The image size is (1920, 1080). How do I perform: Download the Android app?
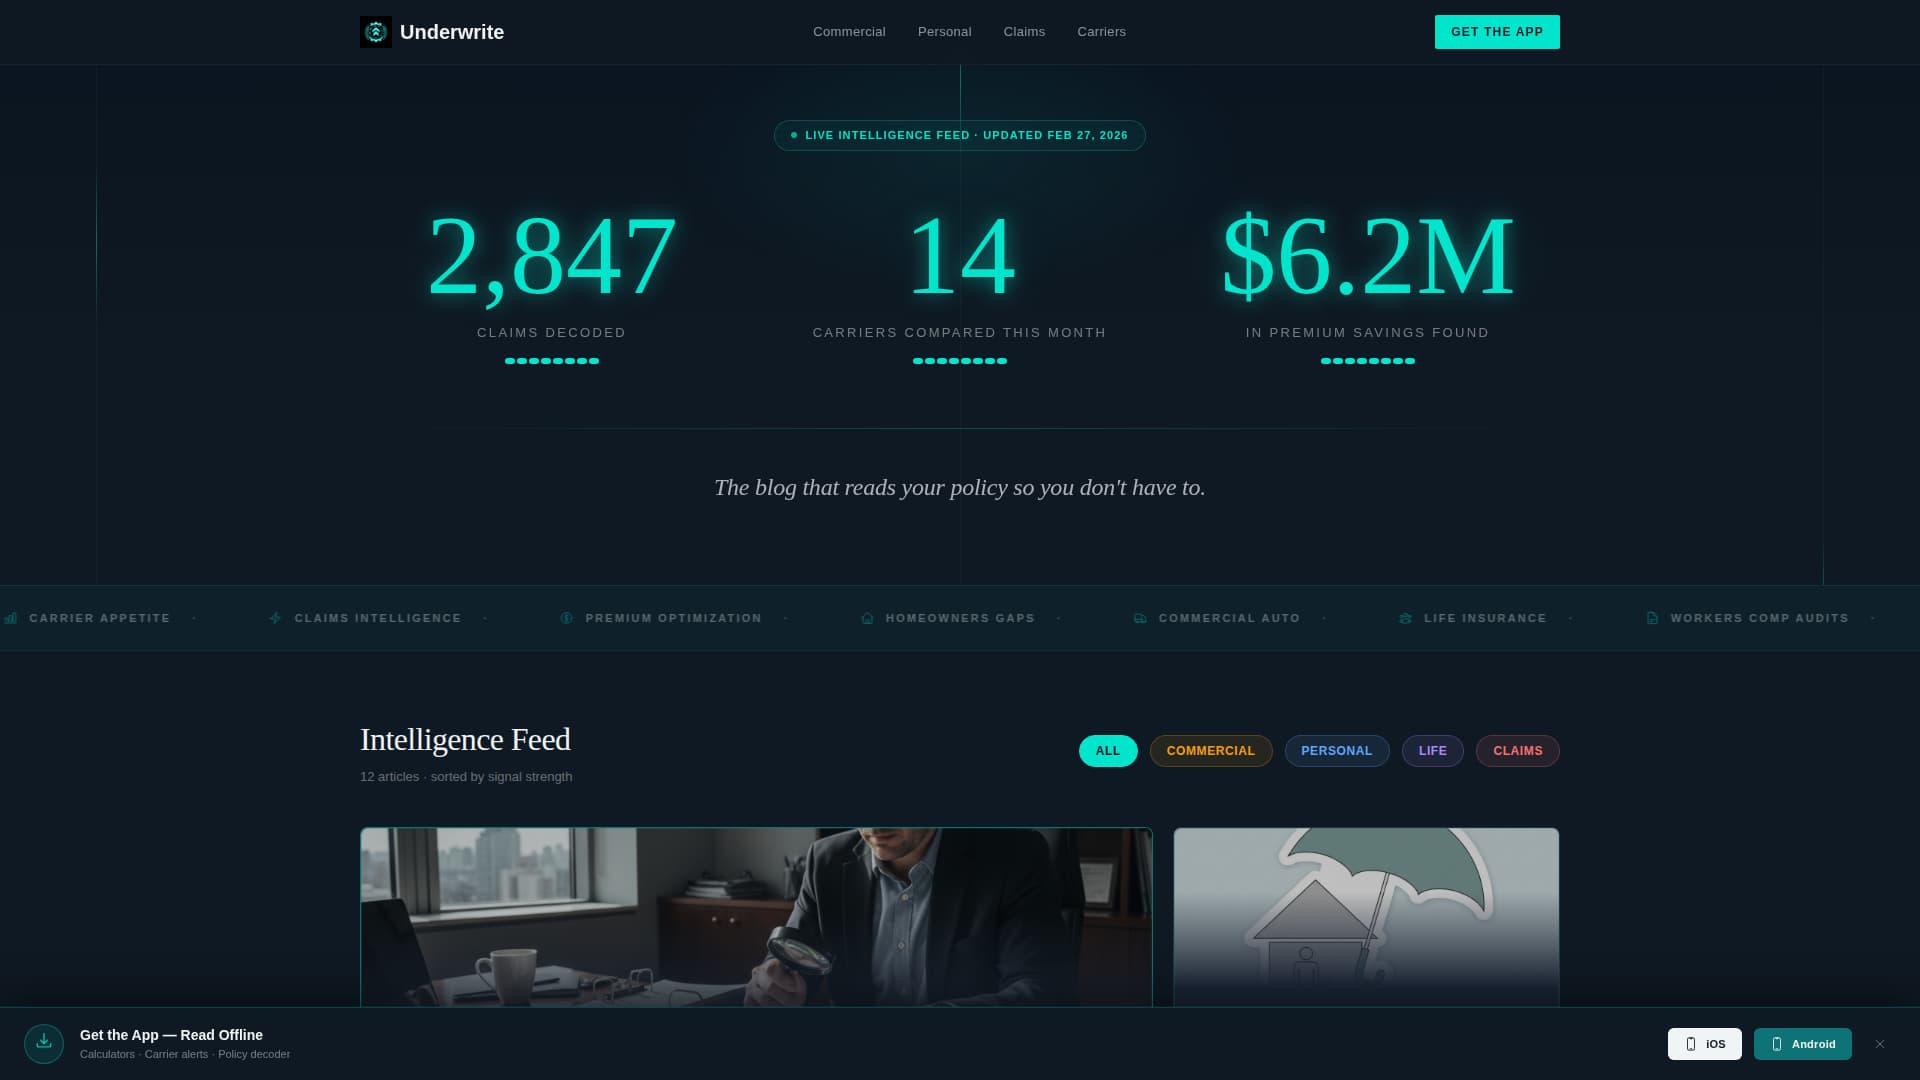click(1803, 1044)
